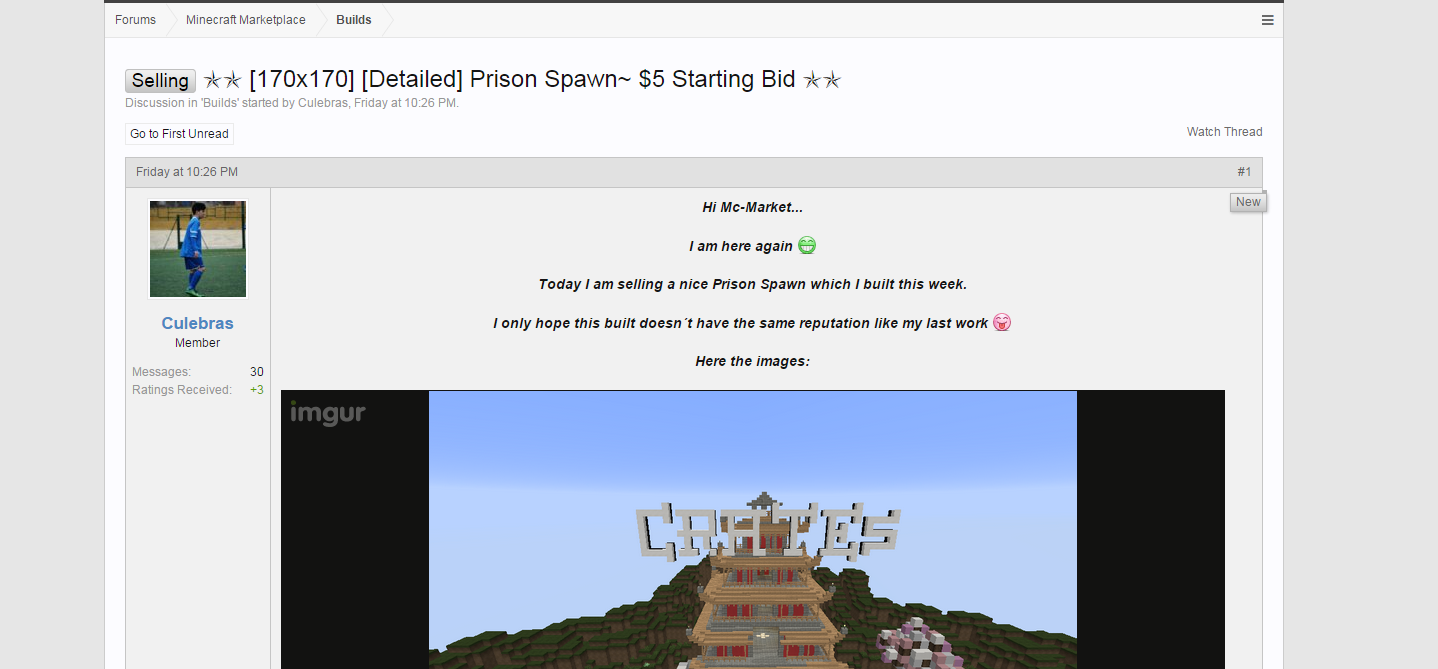Click the Friday at 10:26 PM post date
Viewport: 1438px width, 669px height.
point(187,172)
